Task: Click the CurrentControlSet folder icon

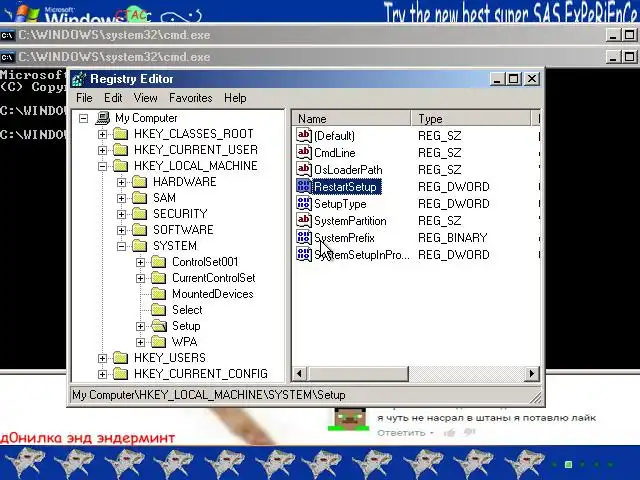Action: 158,278
